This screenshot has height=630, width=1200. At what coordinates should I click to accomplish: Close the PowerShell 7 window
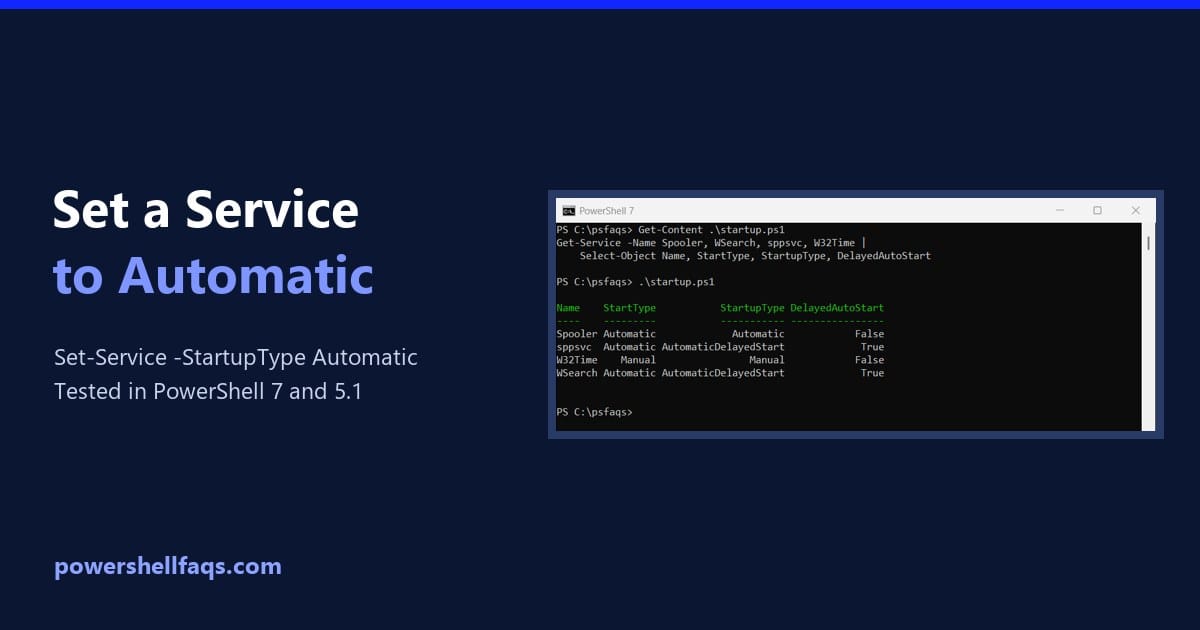point(1136,211)
